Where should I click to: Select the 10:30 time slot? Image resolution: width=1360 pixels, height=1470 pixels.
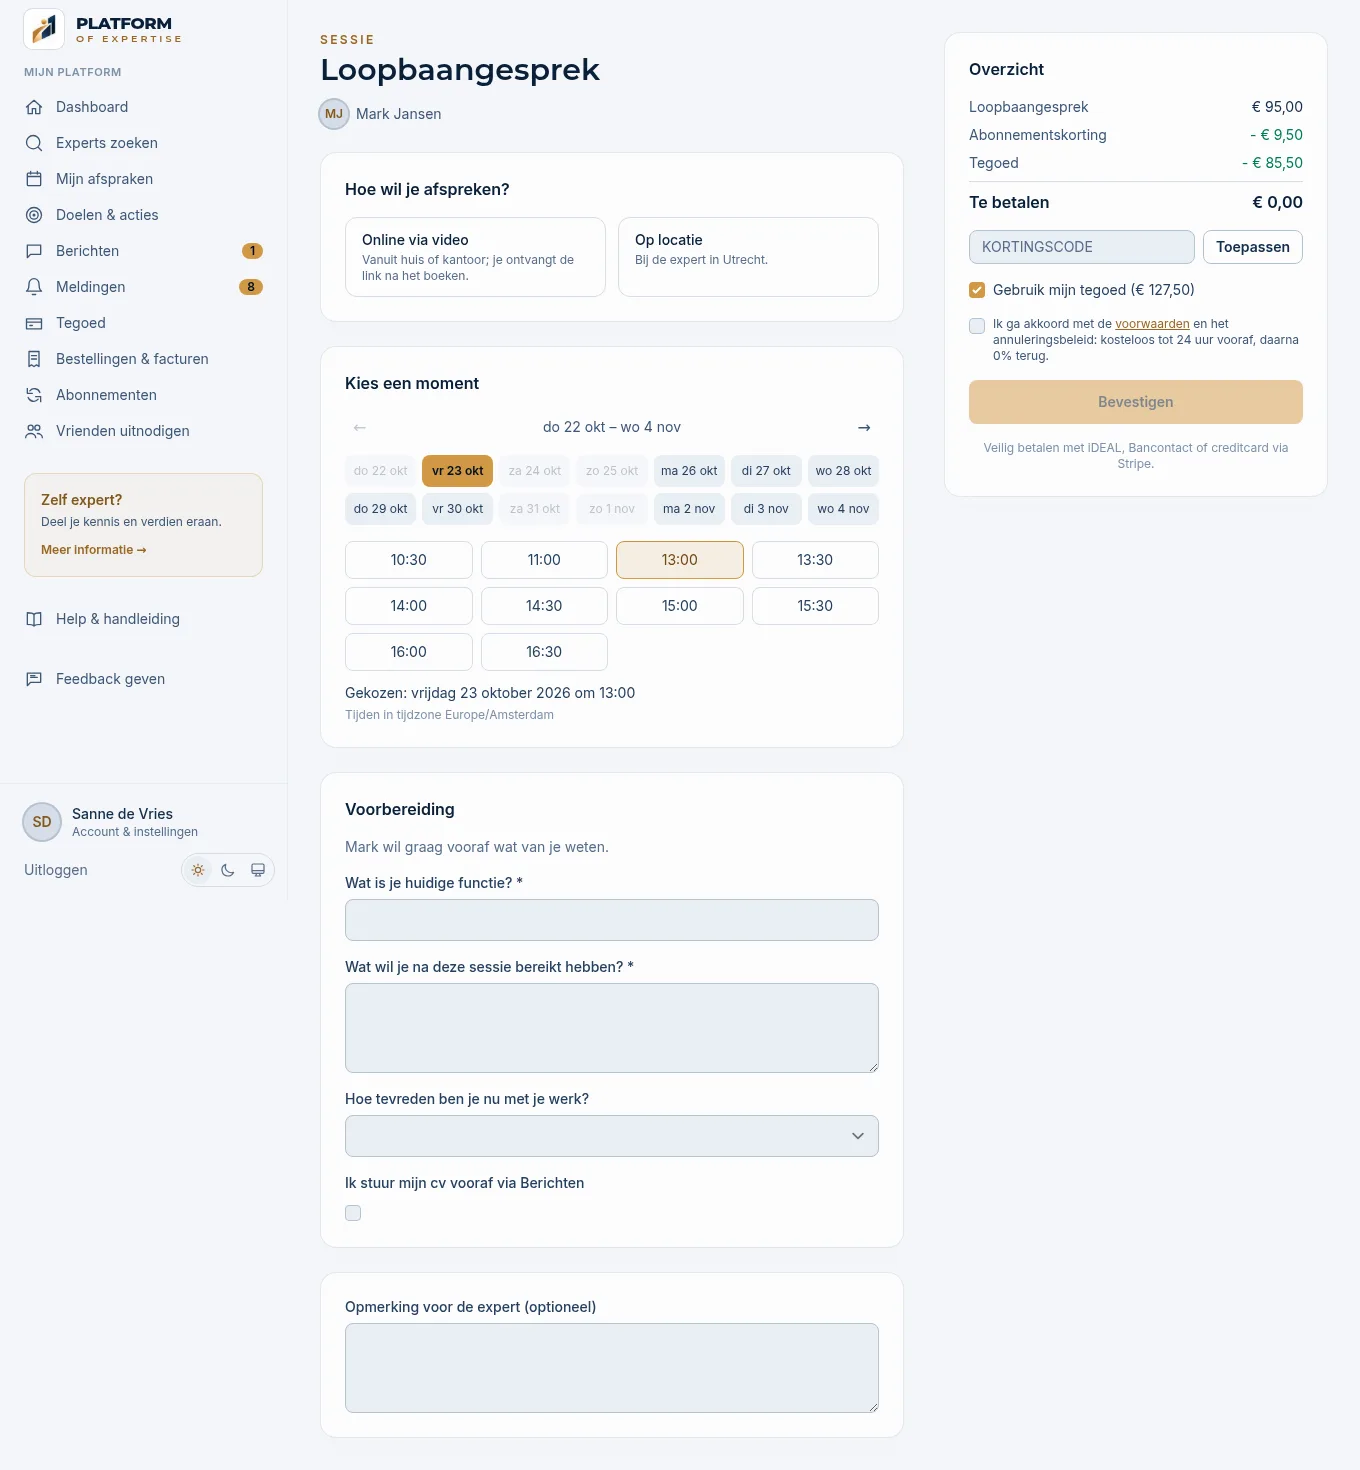coord(409,560)
